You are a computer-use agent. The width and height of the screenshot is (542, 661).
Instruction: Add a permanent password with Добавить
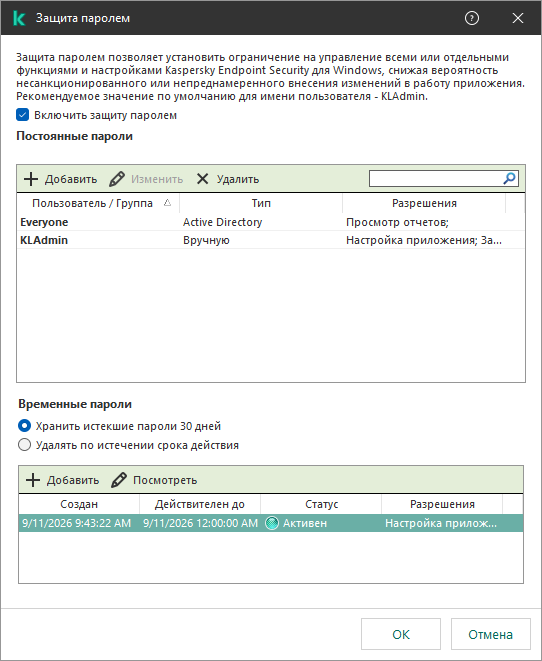tap(61, 179)
